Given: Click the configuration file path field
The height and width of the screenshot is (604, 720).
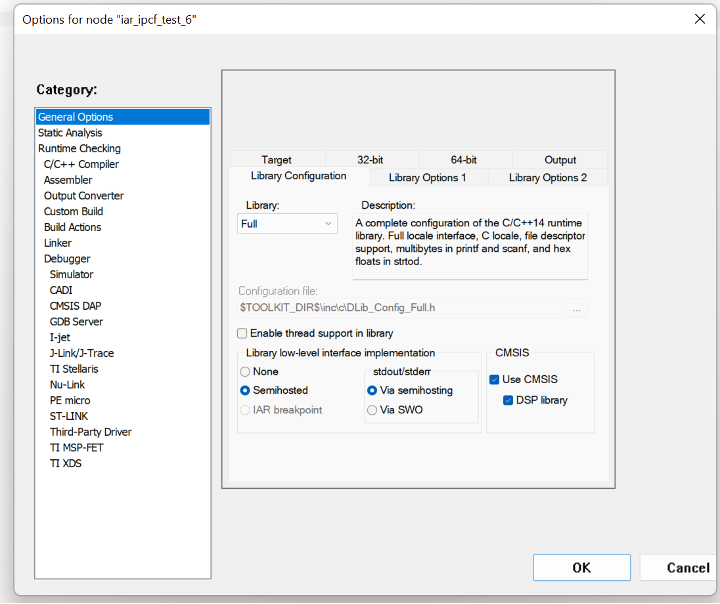Looking at the screenshot, I should pos(400,309).
